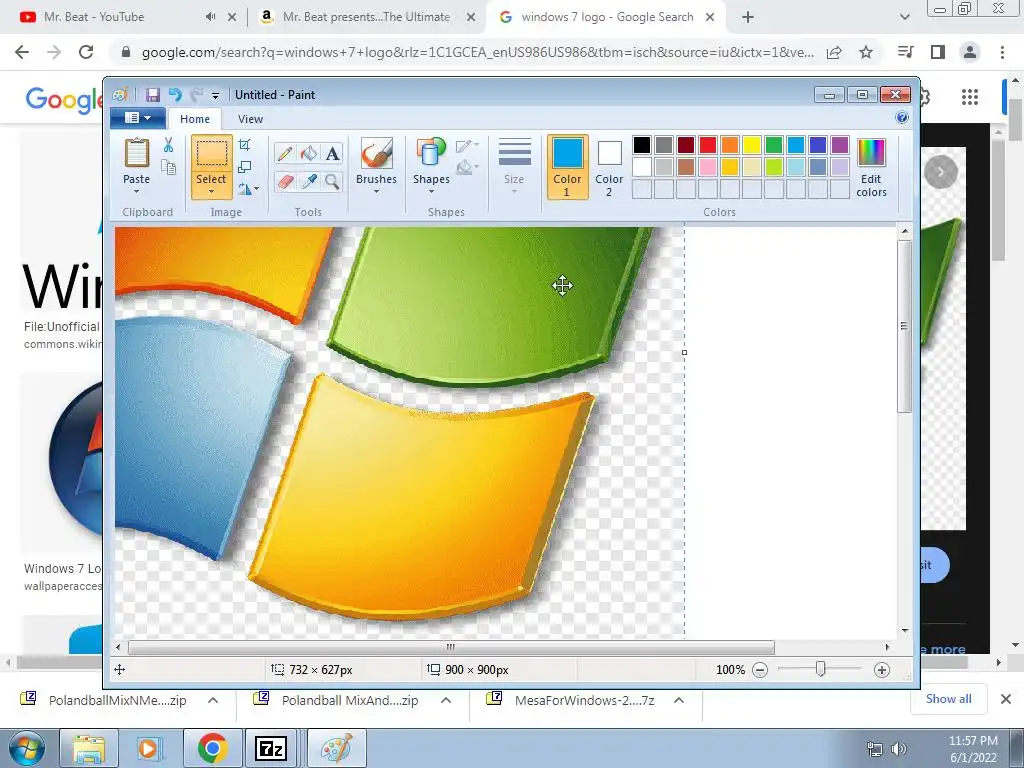Image resolution: width=1024 pixels, height=768 pixels.
Task: Click the zoom slider thumb
Action: click(821, 669)
